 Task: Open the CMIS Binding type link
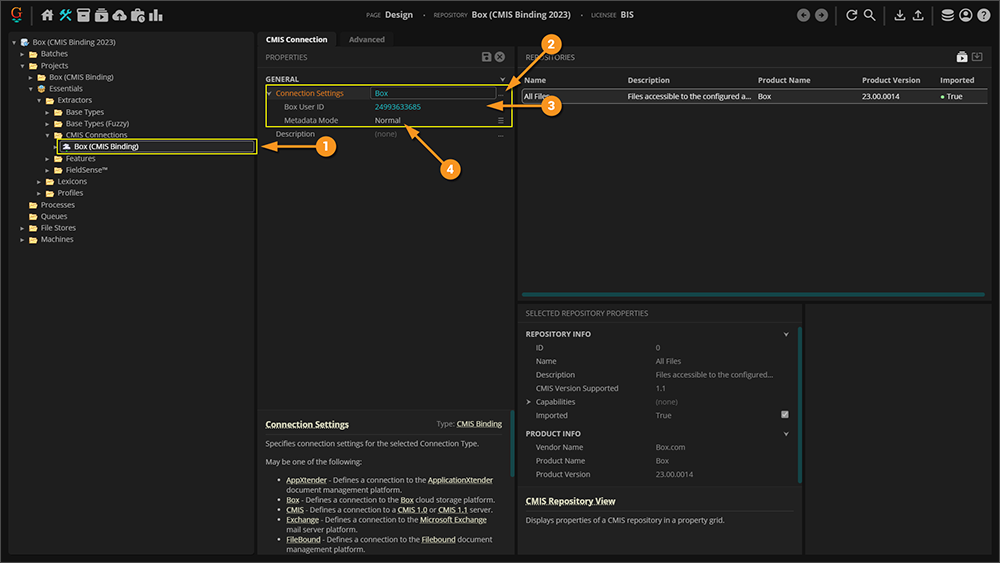click(479, 424)
